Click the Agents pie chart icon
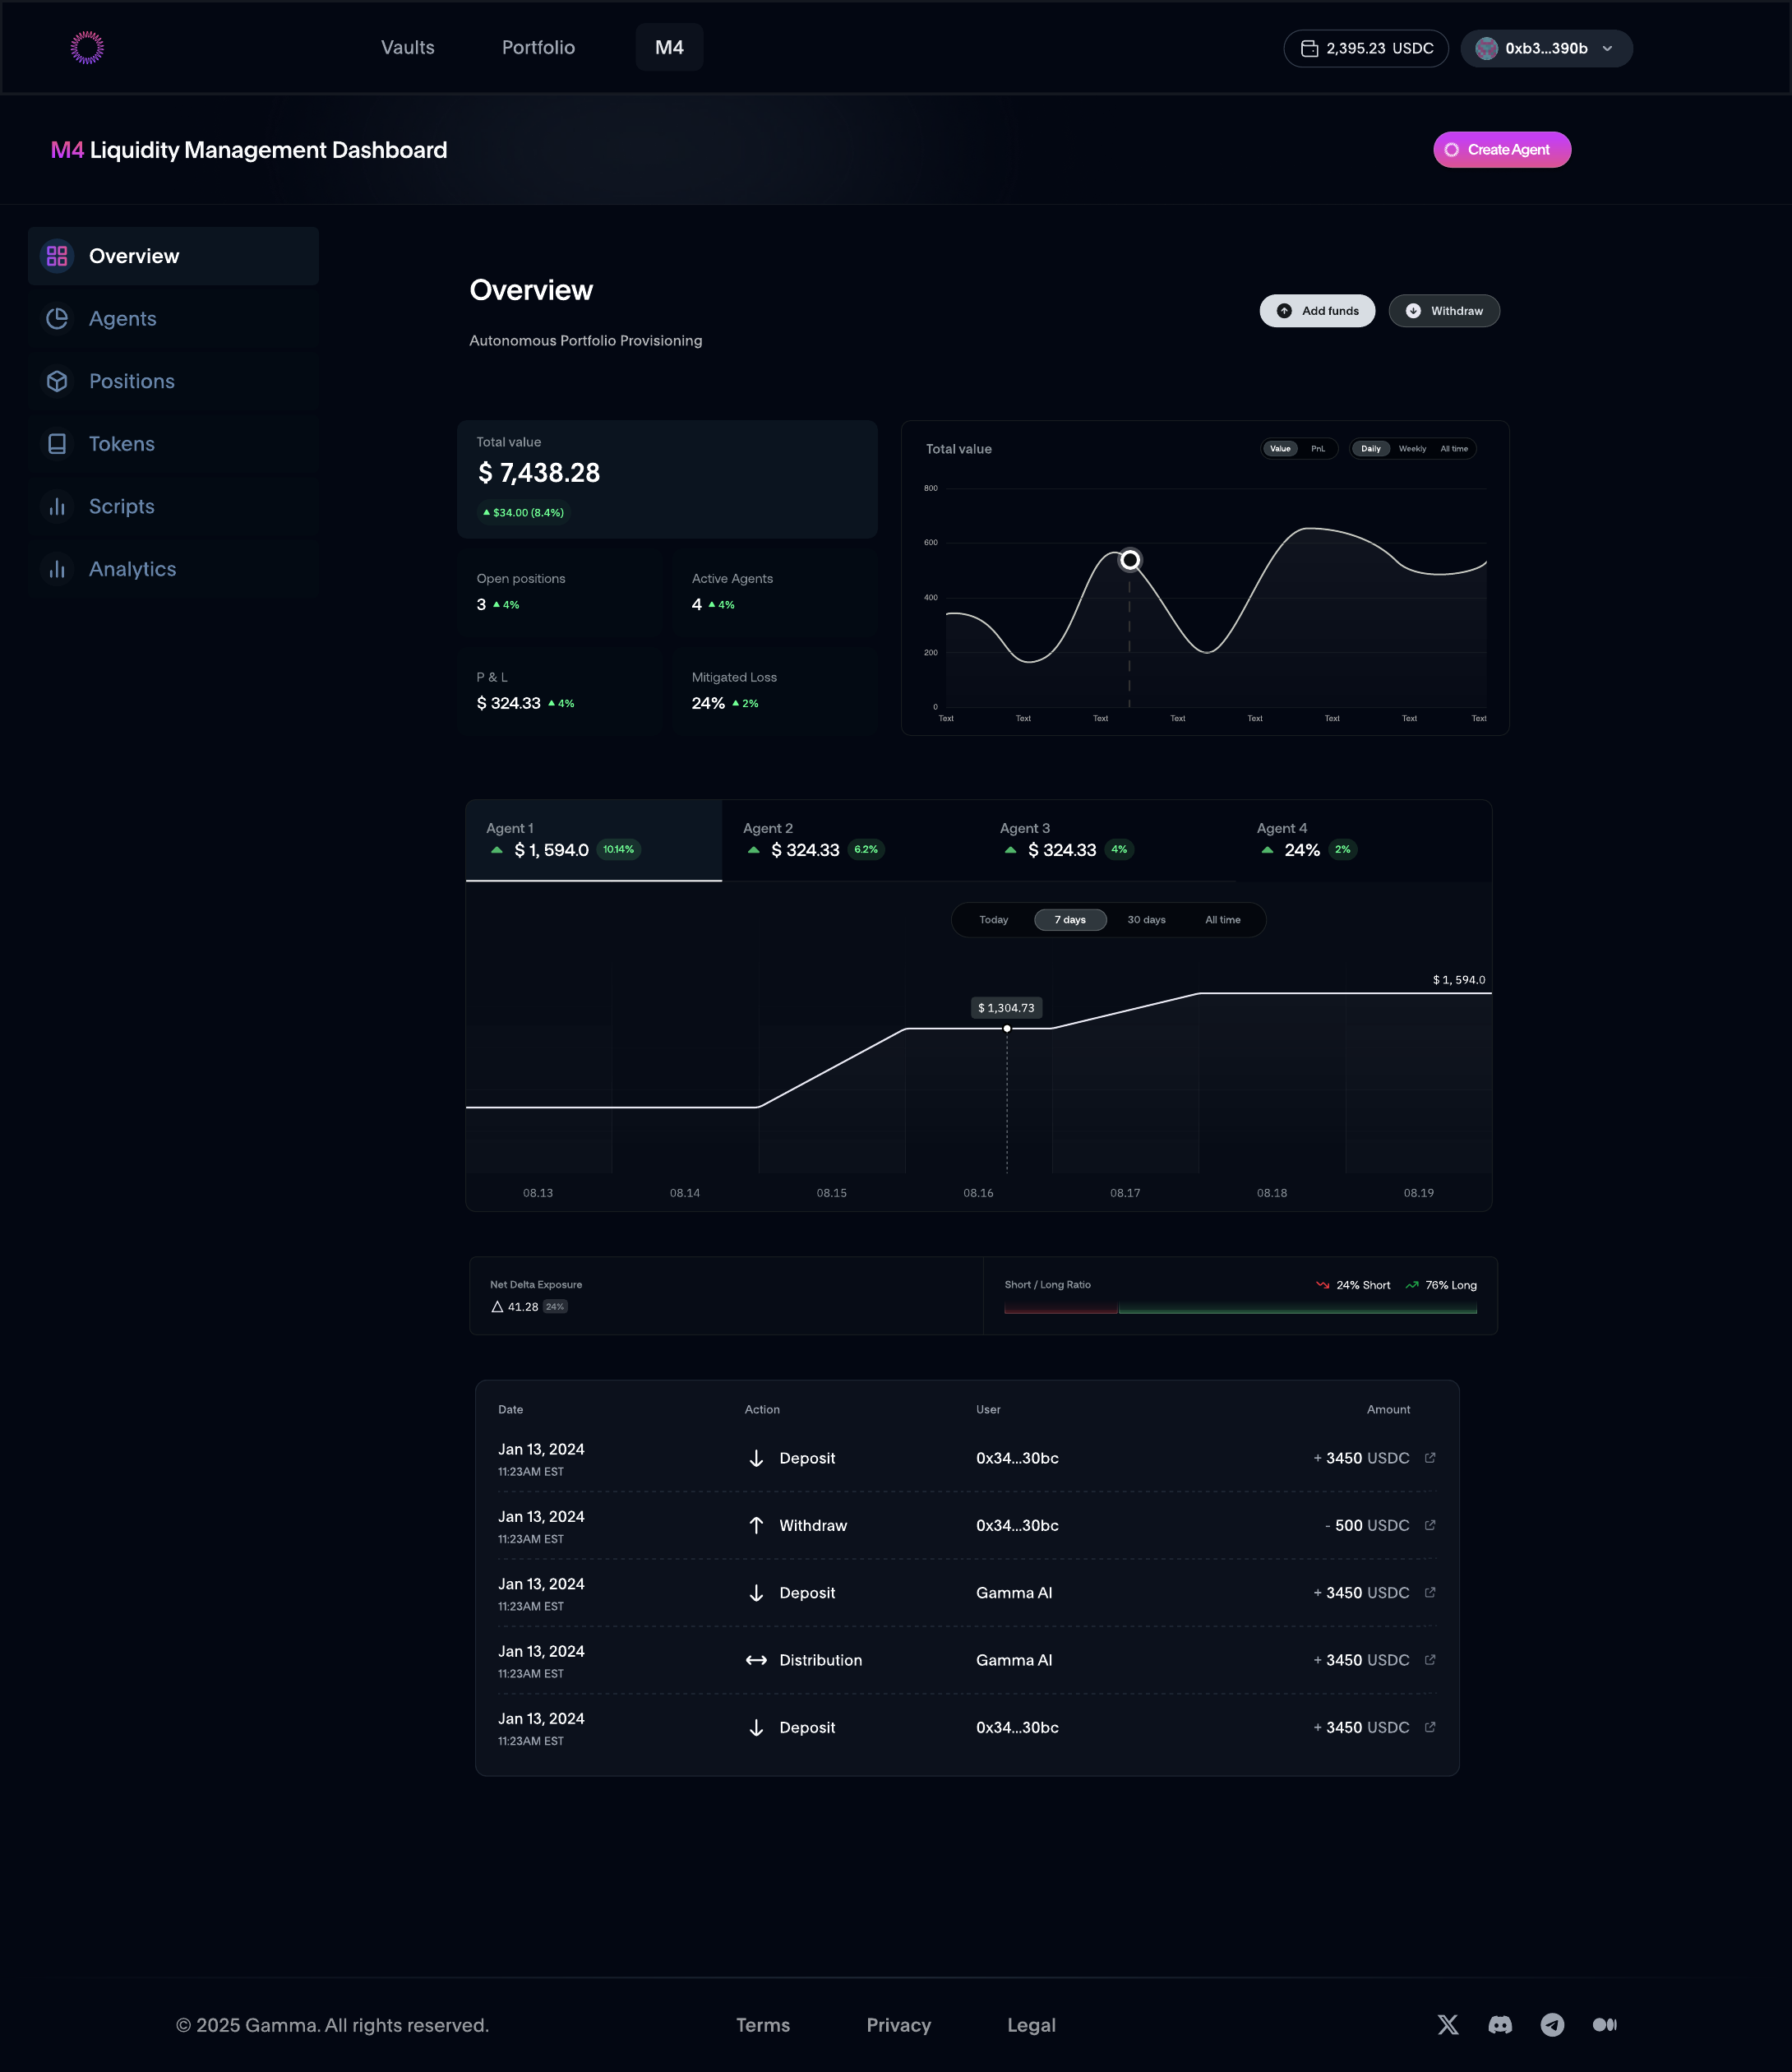Image resolution: width=1792 pixels, height=2072 pixels. point(57,319)
